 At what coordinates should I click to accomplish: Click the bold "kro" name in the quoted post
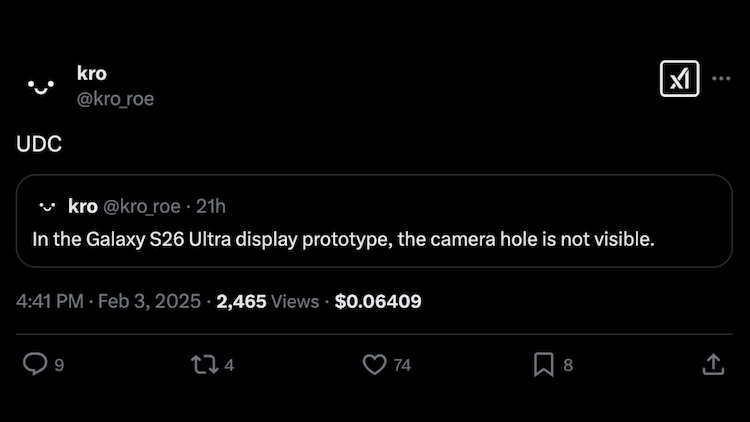(x=82, y=206)
